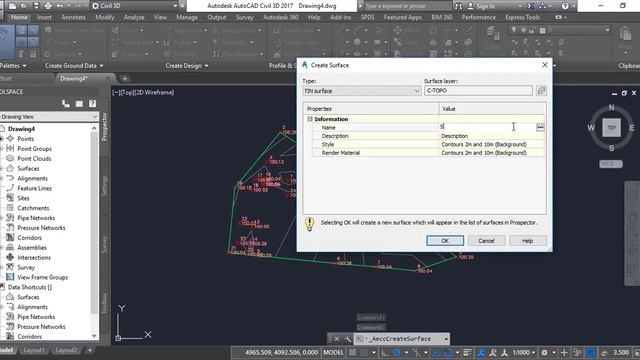The width and height of the screenshot is (640, 360).
Task: Click the Surface layer C-TOPO field
Action: click(478, 91)
